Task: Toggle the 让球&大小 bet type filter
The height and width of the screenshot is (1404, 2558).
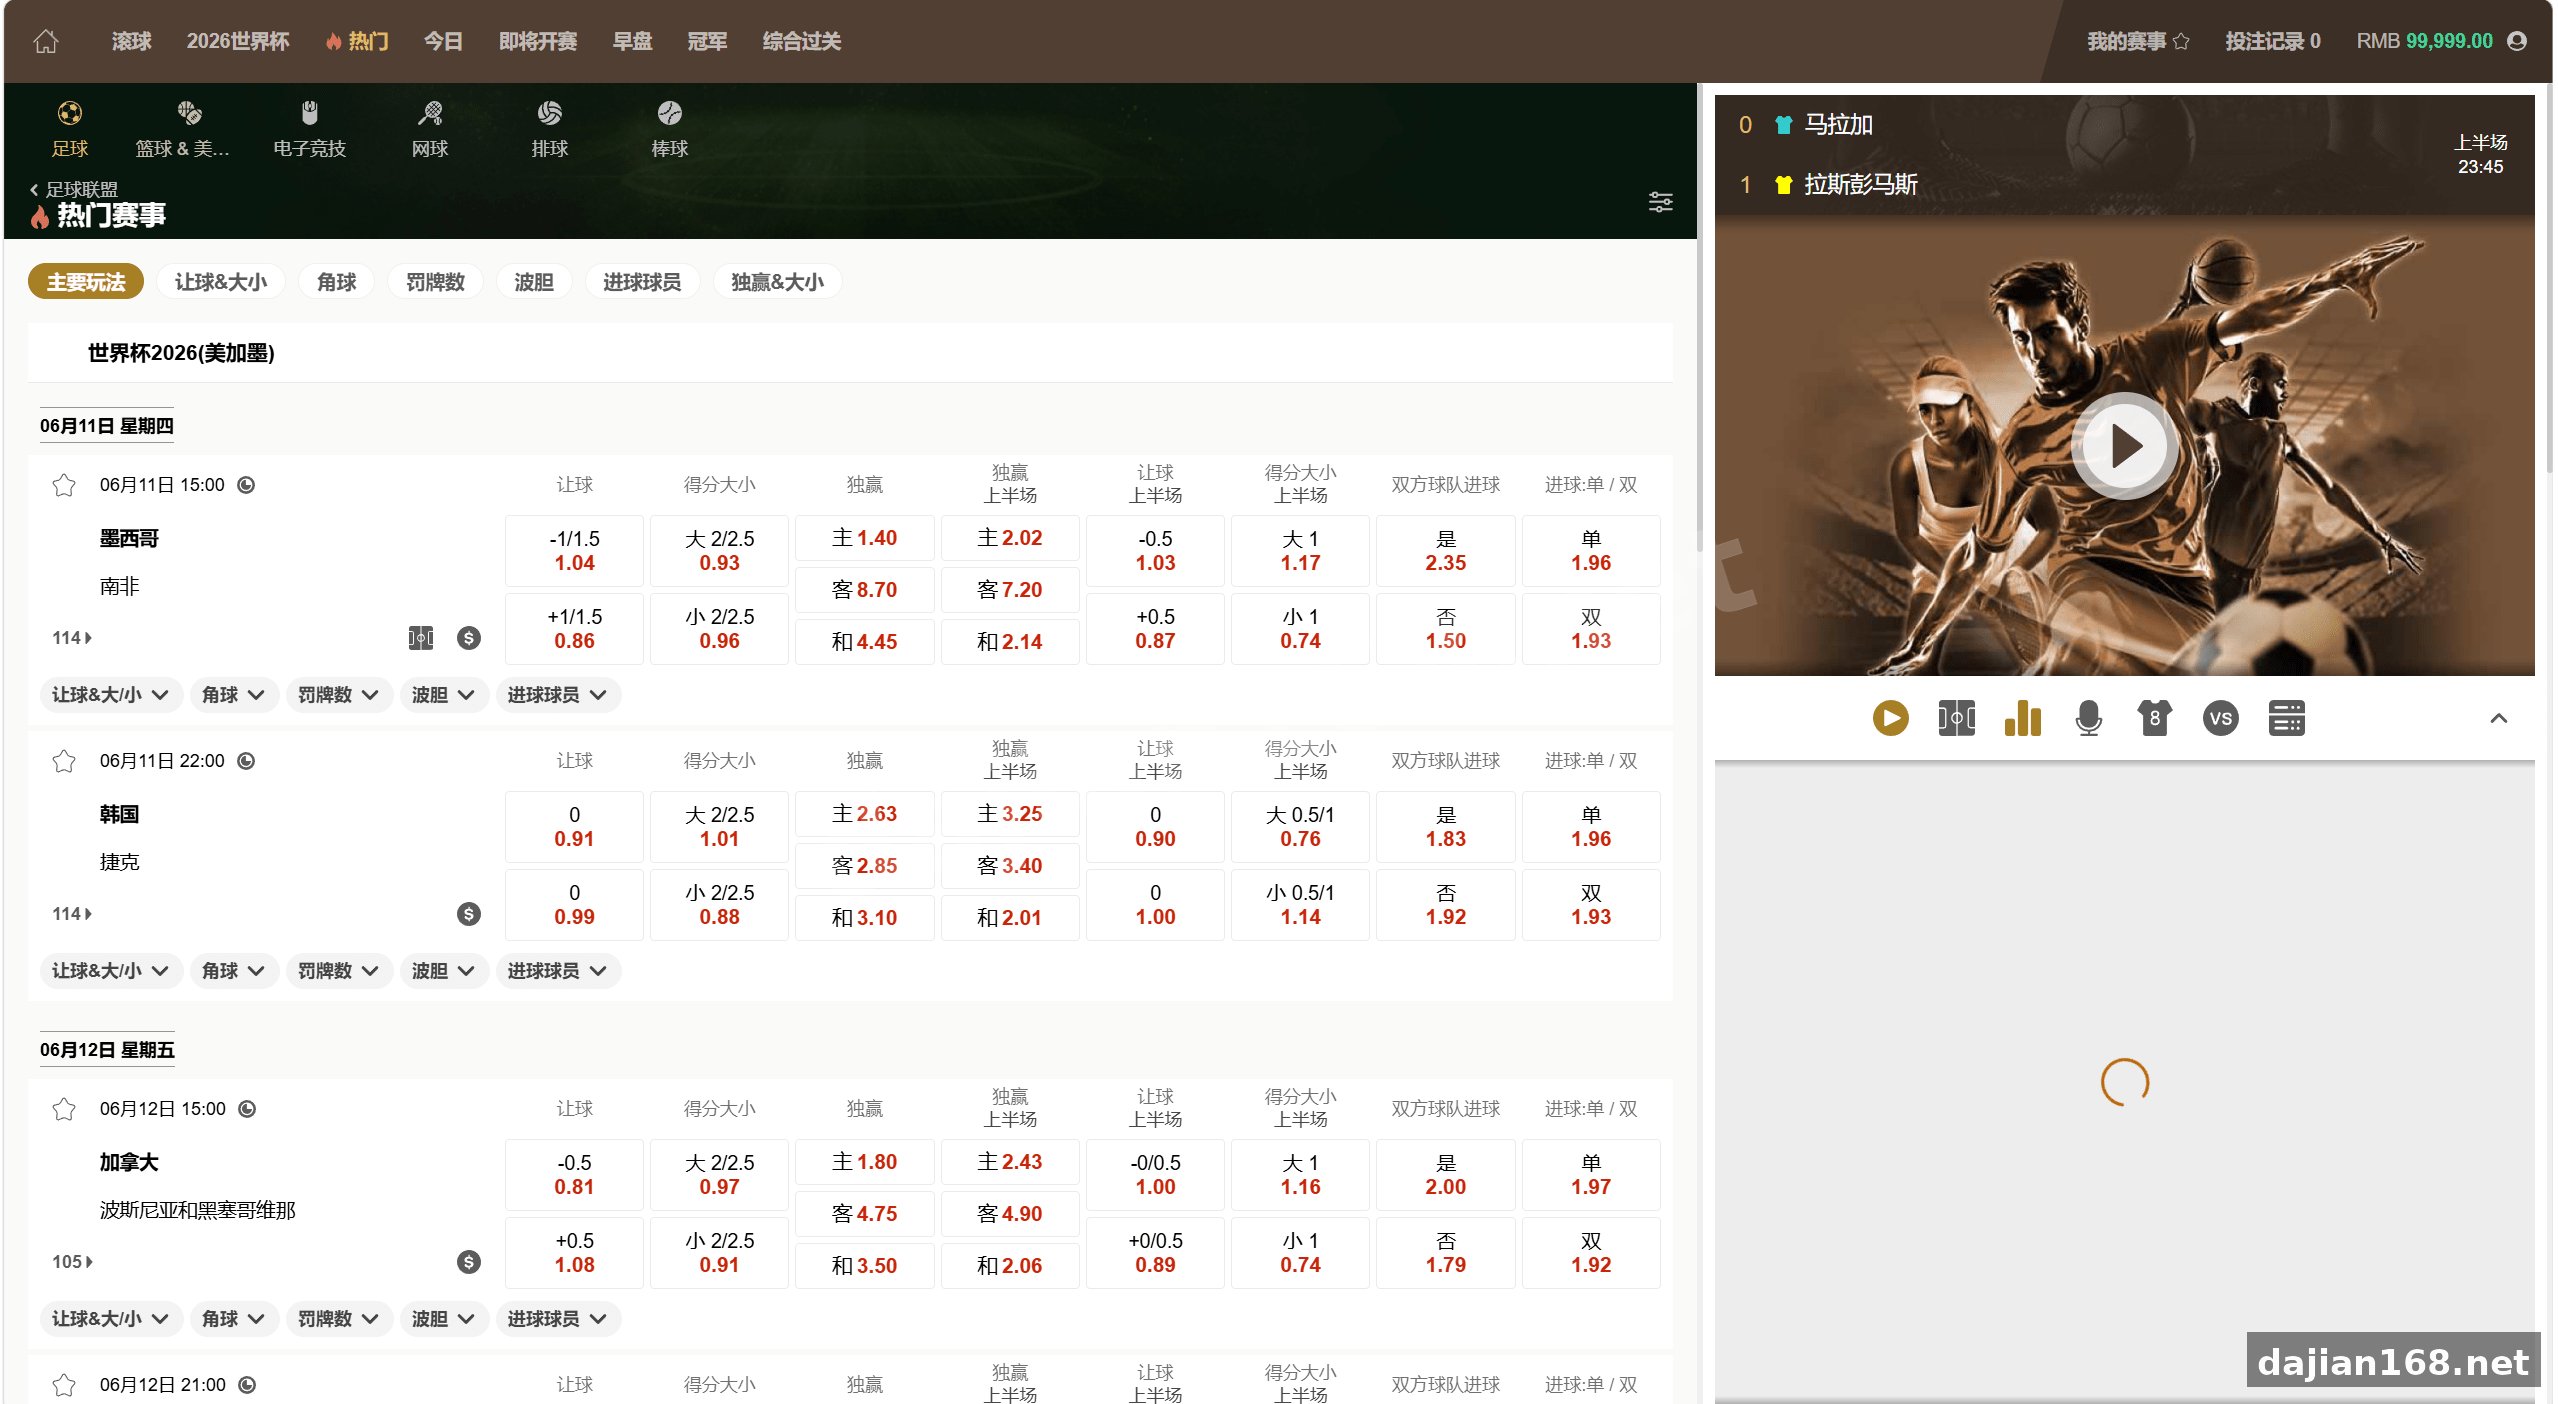Action: tap(221, 282)
